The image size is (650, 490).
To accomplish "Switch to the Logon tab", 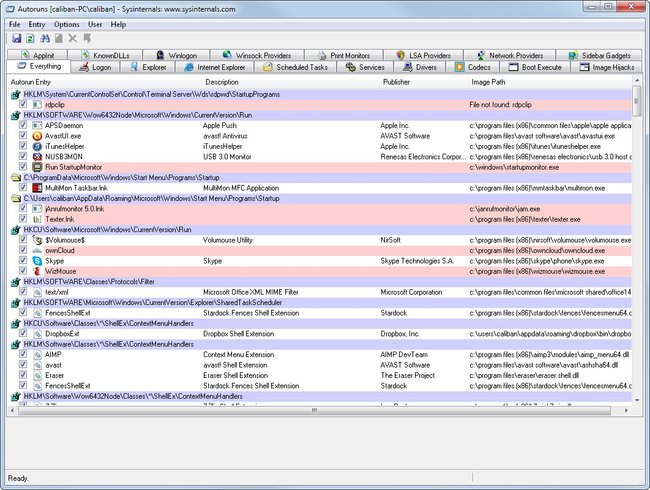I will click(95, 67).
